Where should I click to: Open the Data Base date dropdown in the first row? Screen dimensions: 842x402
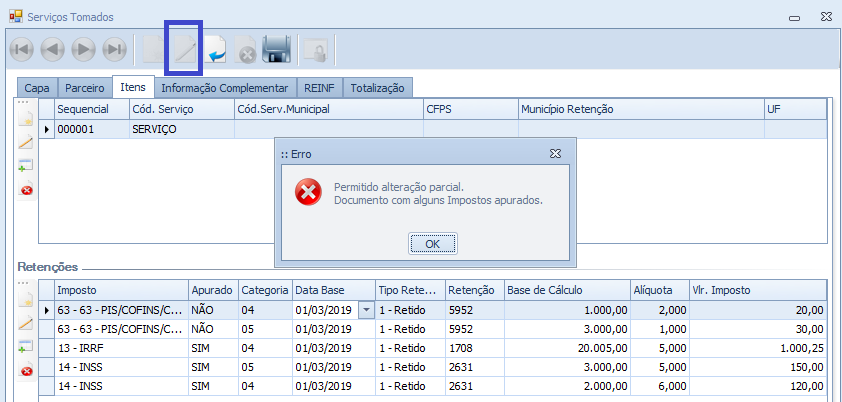click(365, 310)
